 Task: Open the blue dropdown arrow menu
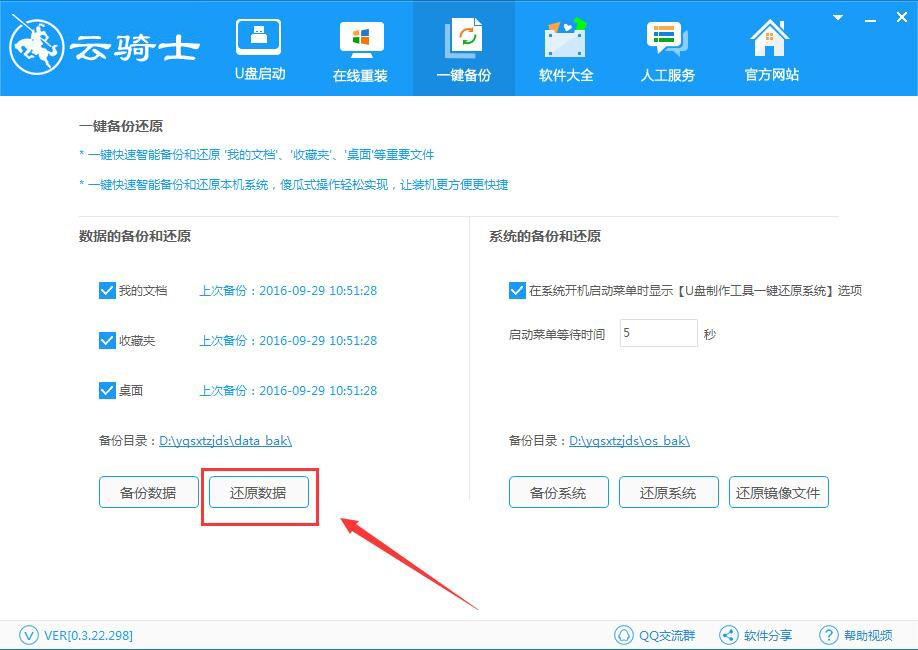837,16
